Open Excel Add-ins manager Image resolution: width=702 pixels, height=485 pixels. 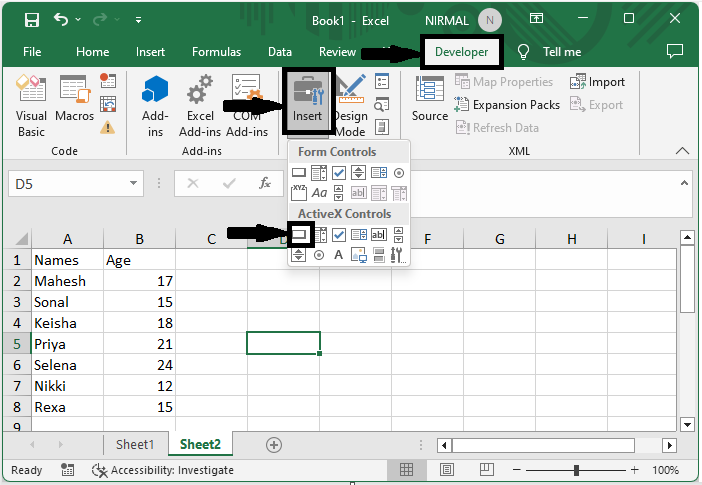[x=200, y=106]
